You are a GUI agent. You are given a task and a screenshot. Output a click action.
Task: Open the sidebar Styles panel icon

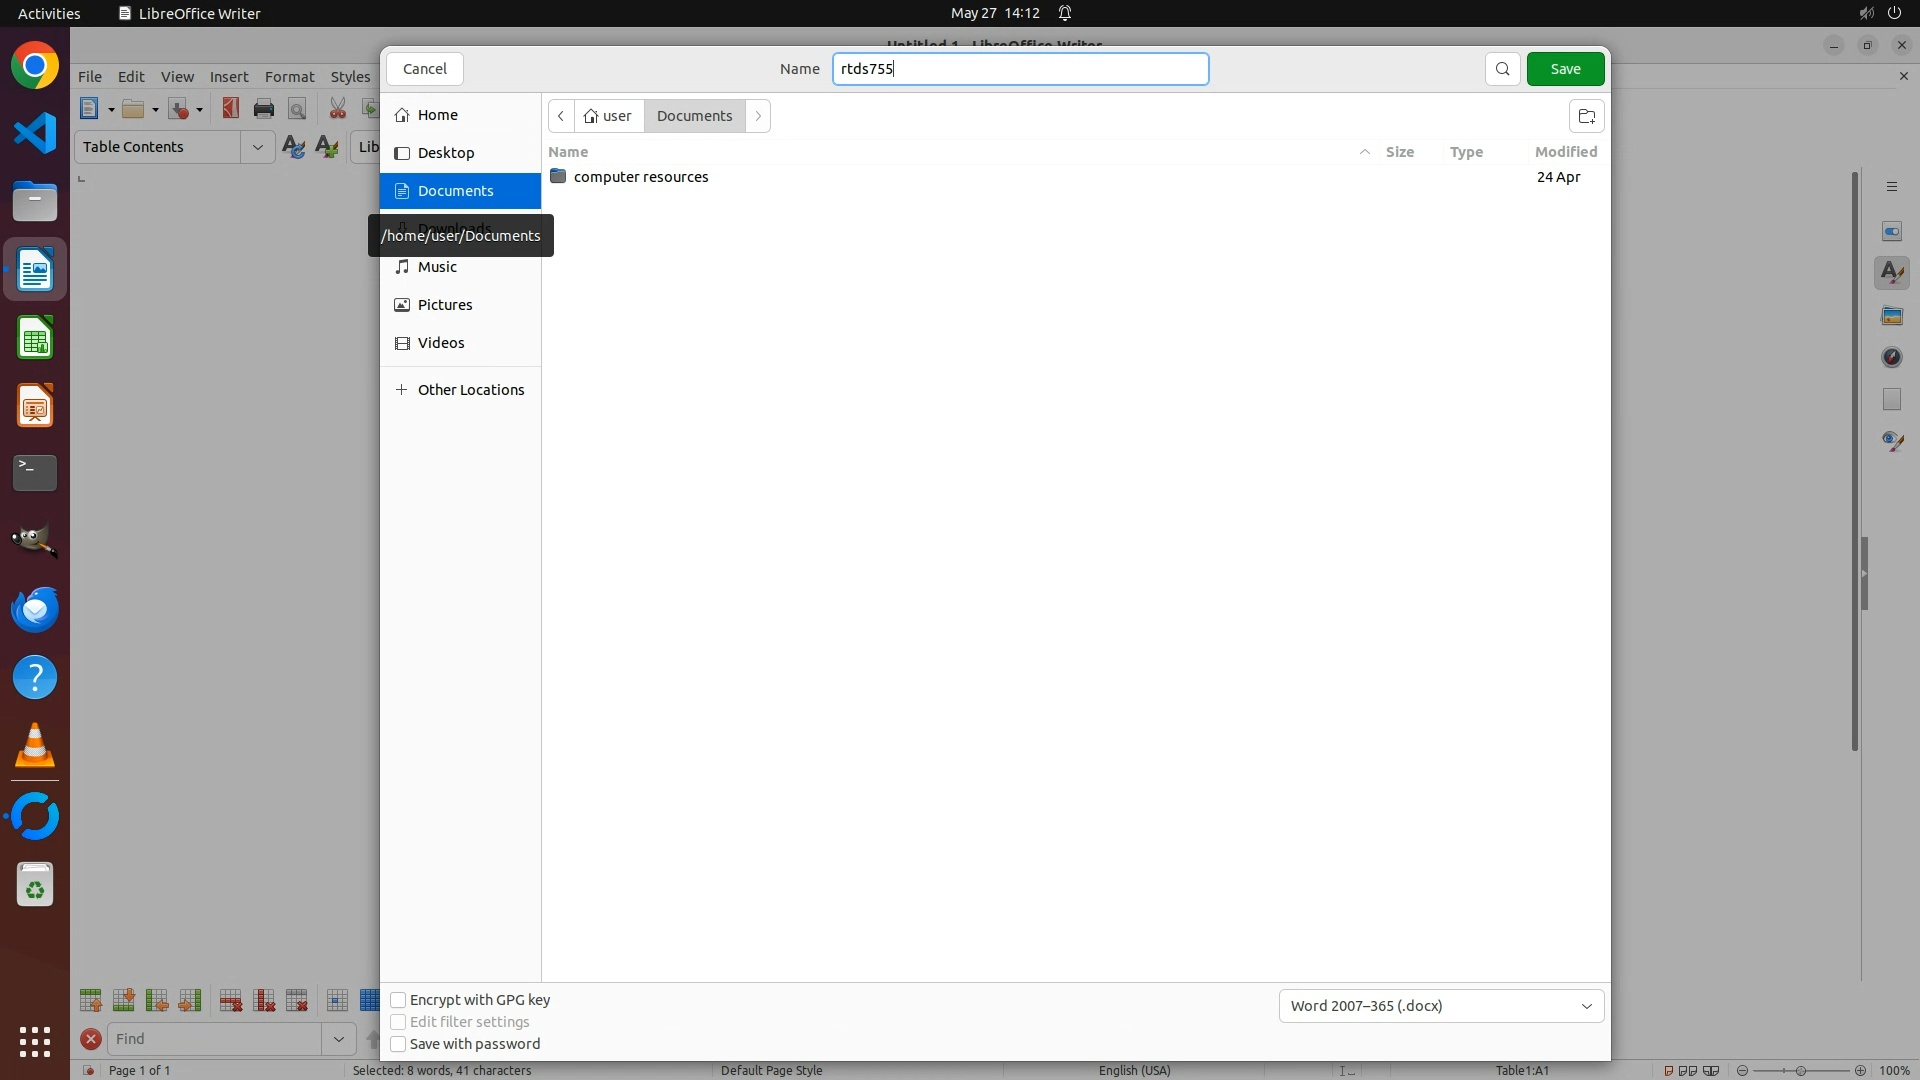click(x=1891, y=273)
